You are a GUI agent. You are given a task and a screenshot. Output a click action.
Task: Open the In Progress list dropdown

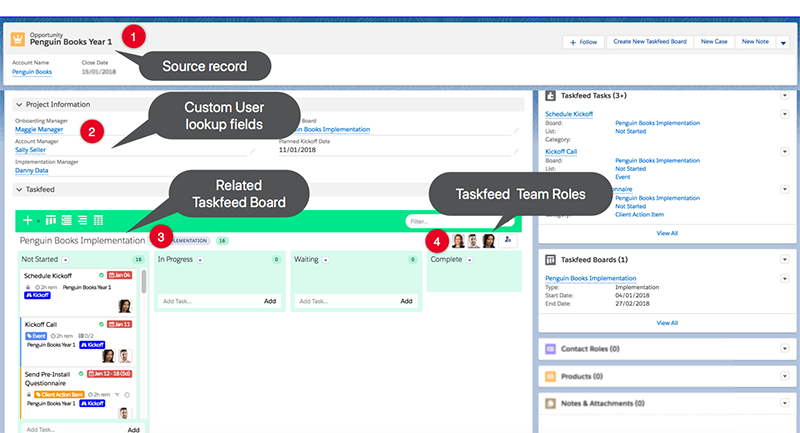point(200,259)
